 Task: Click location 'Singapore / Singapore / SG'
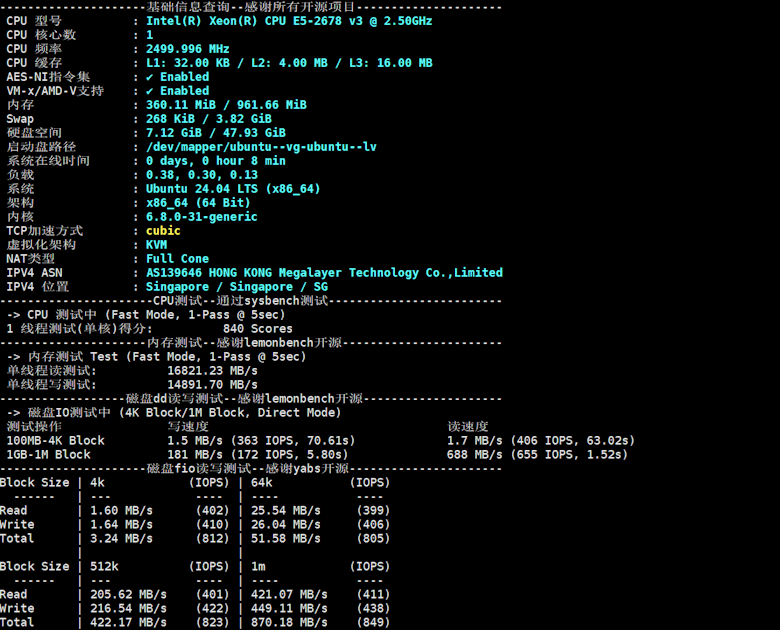[237, 287]
